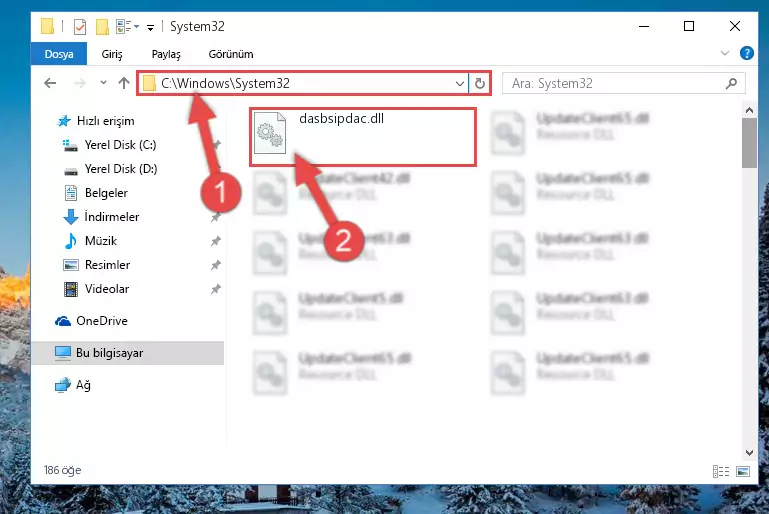Click the Belgeler document icon
Viewport: 769px width, 514px height.
click(x=71, y=193)
